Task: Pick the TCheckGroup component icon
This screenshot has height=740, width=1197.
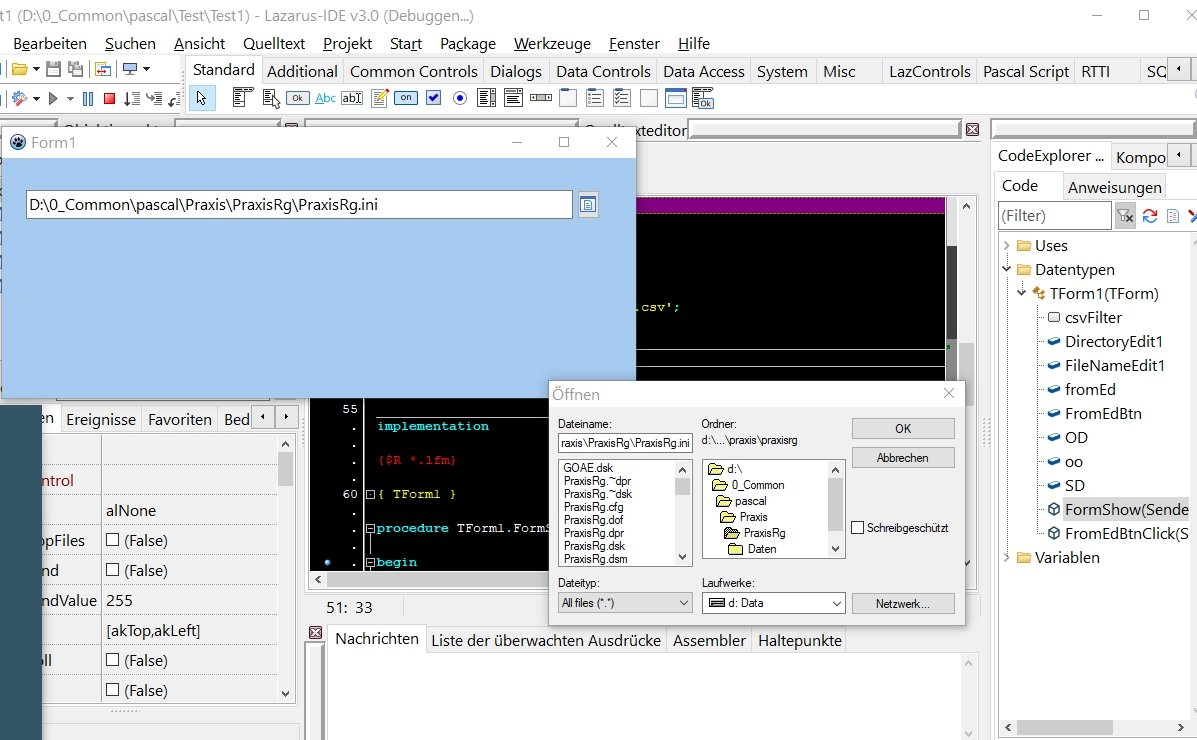Action: point(622,98)
